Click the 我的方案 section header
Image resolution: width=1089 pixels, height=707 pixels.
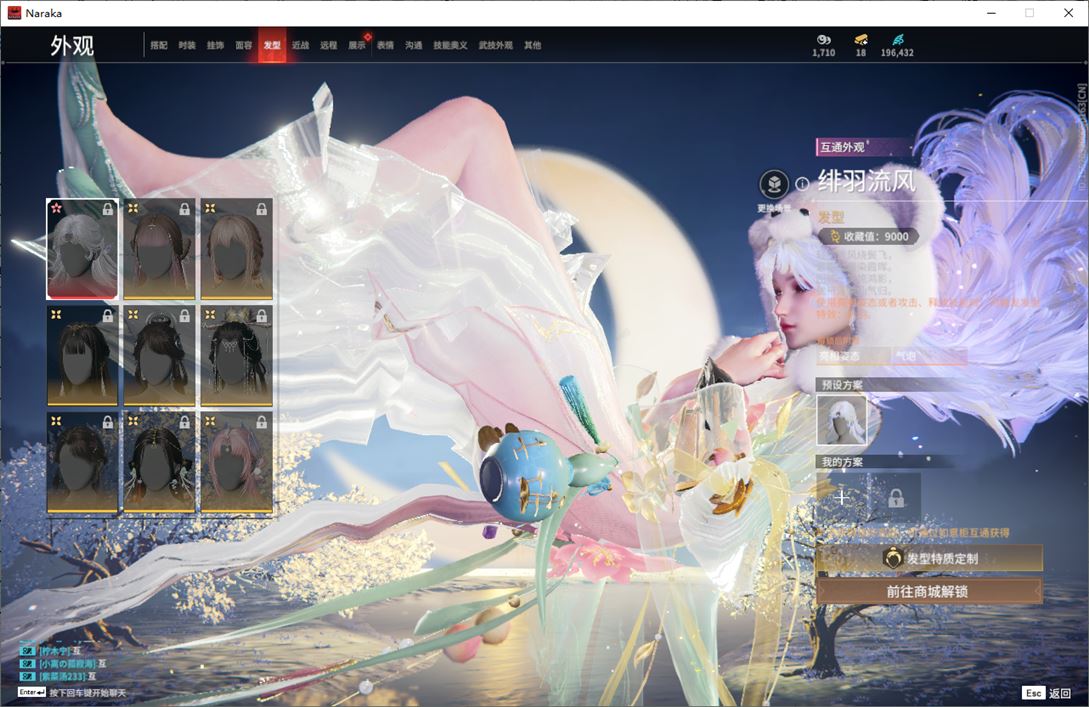pos(842,462)
